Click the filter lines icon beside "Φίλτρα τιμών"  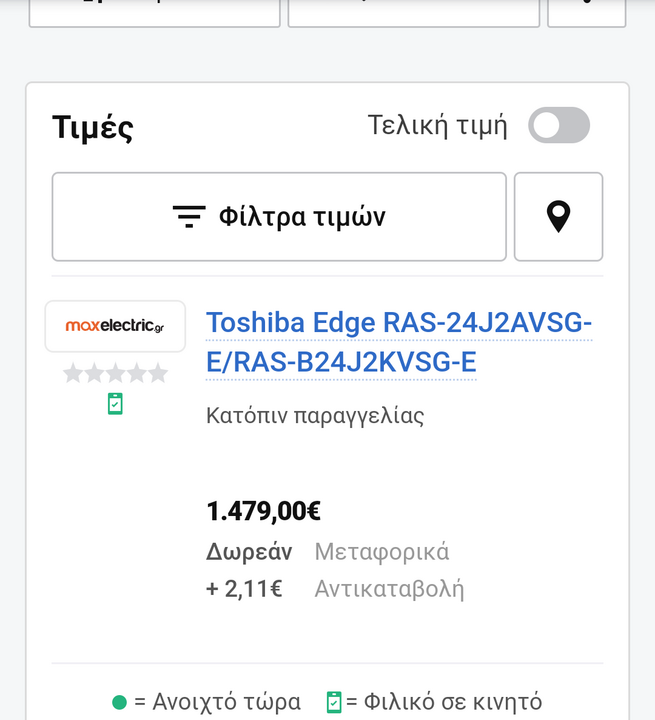pyautogui.click(x=188, y=217)
